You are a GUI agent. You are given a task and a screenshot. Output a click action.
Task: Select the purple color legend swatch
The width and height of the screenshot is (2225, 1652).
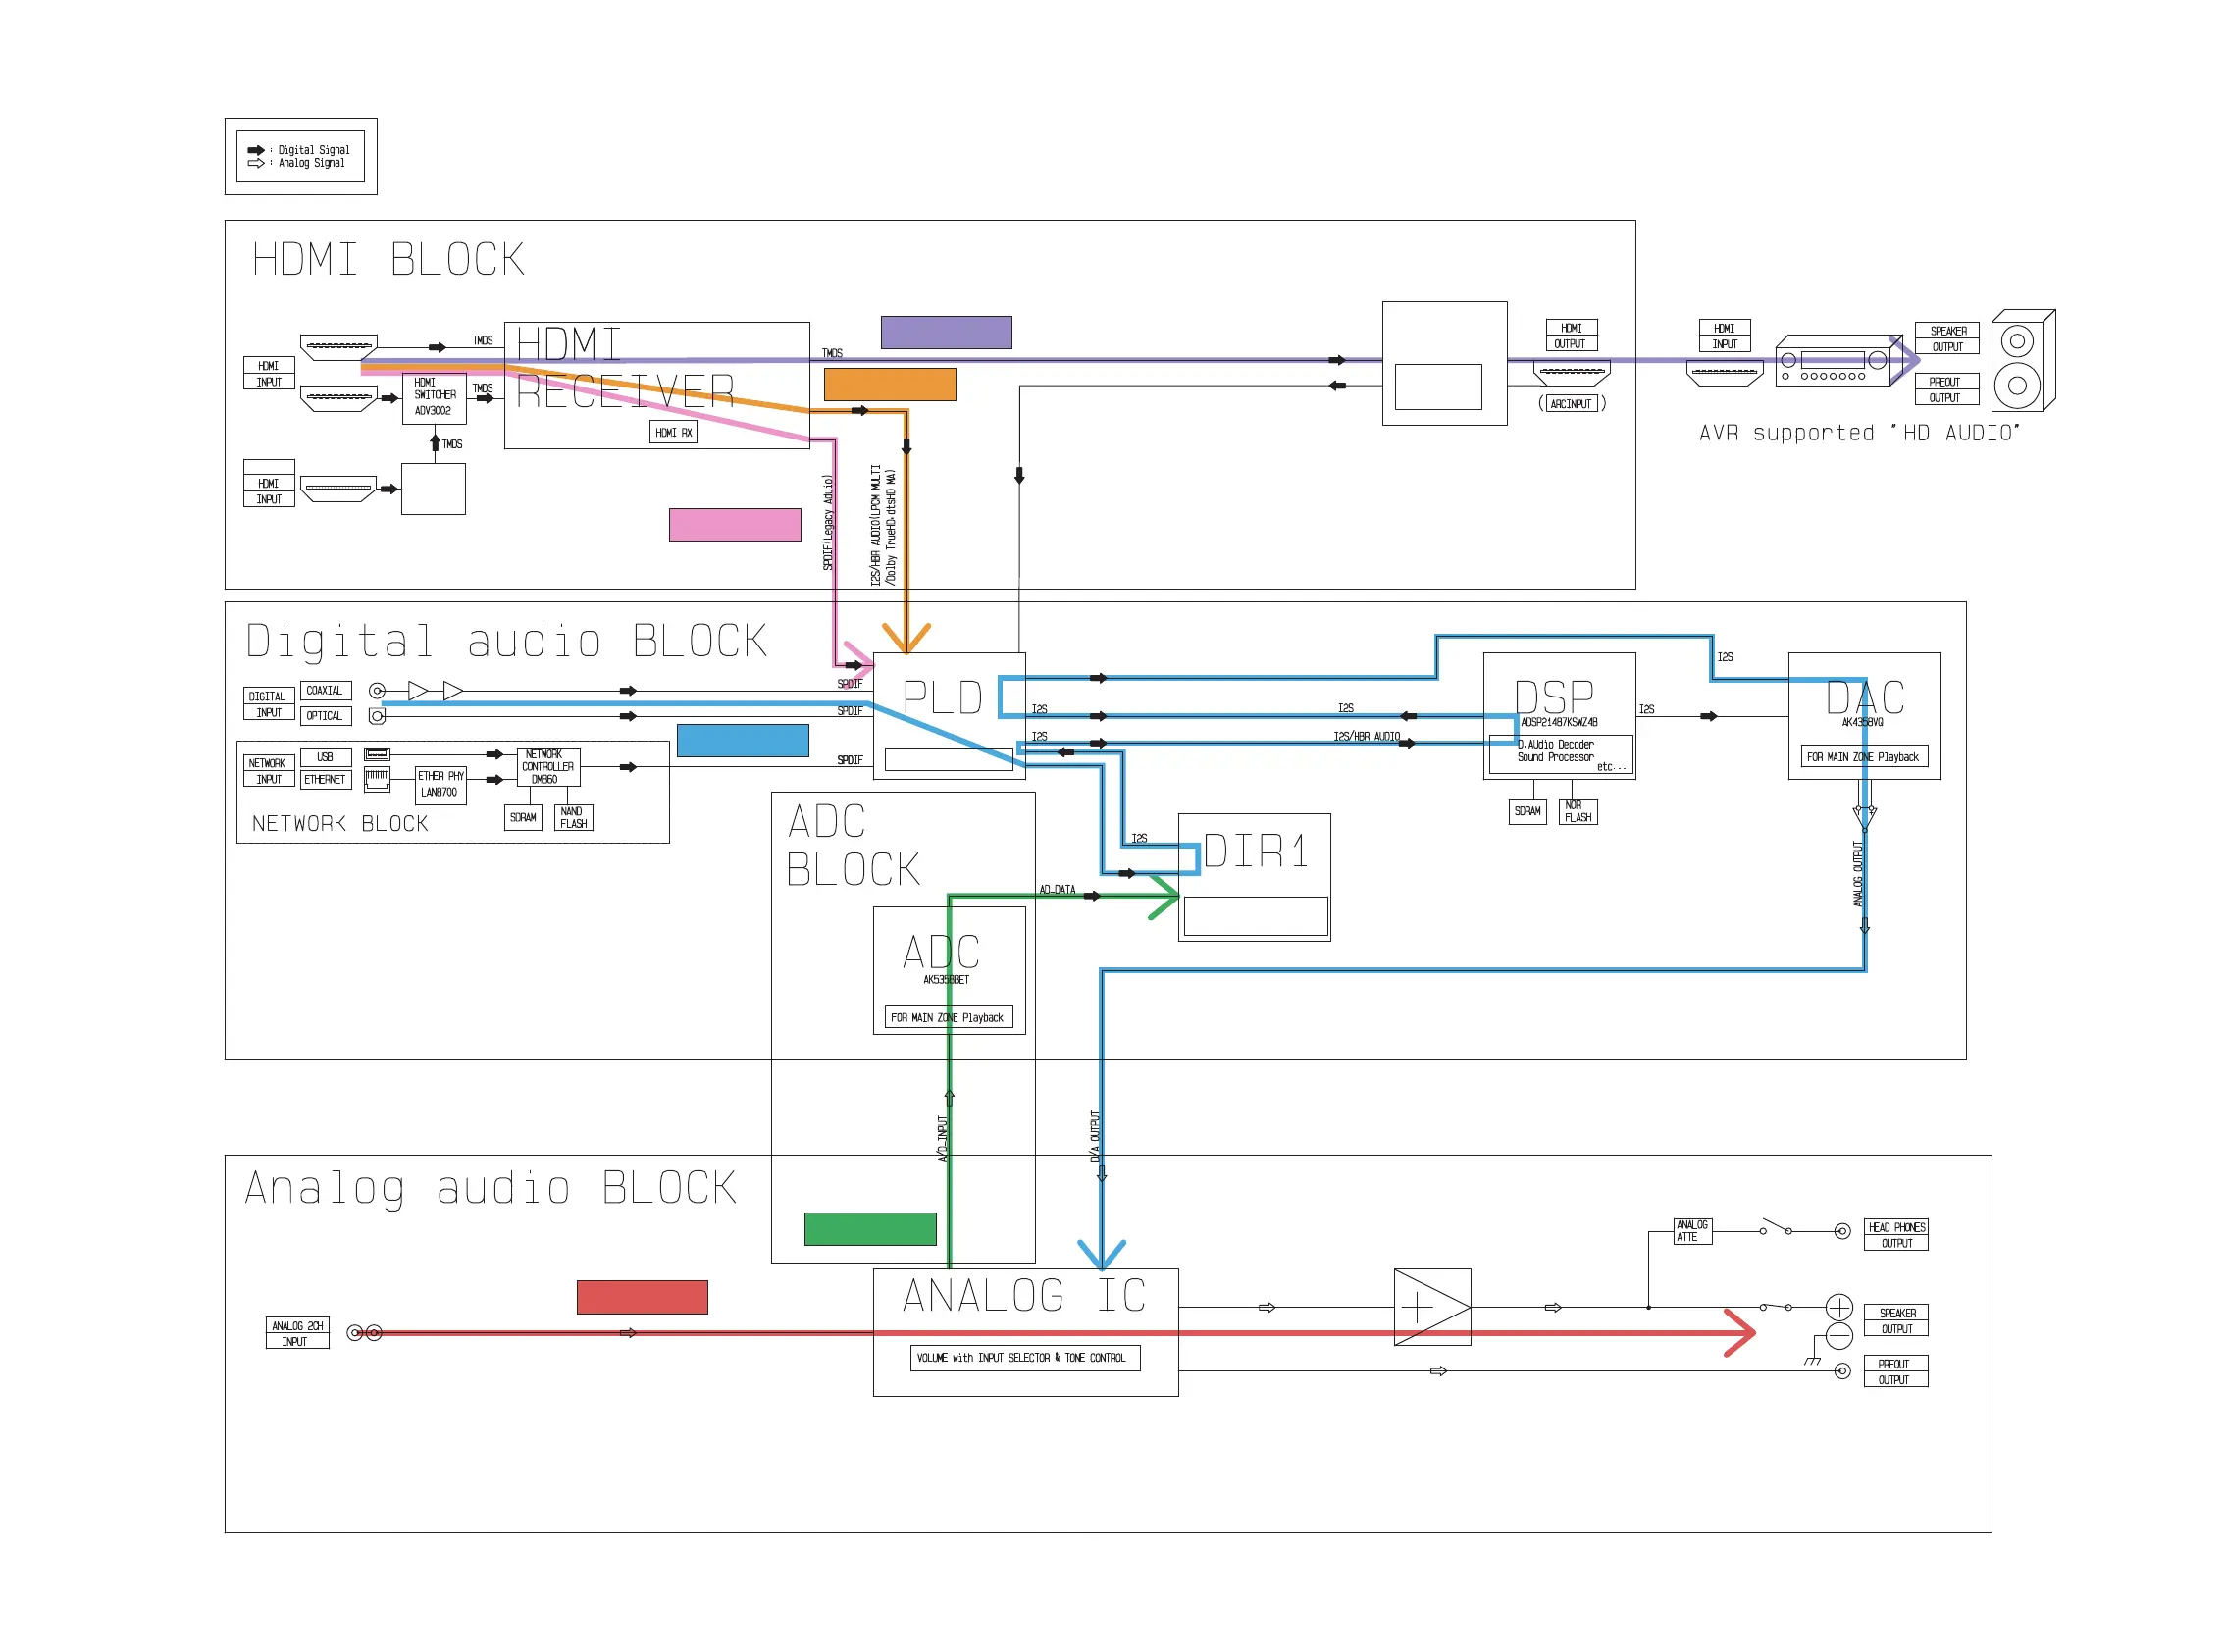point(945,333)
